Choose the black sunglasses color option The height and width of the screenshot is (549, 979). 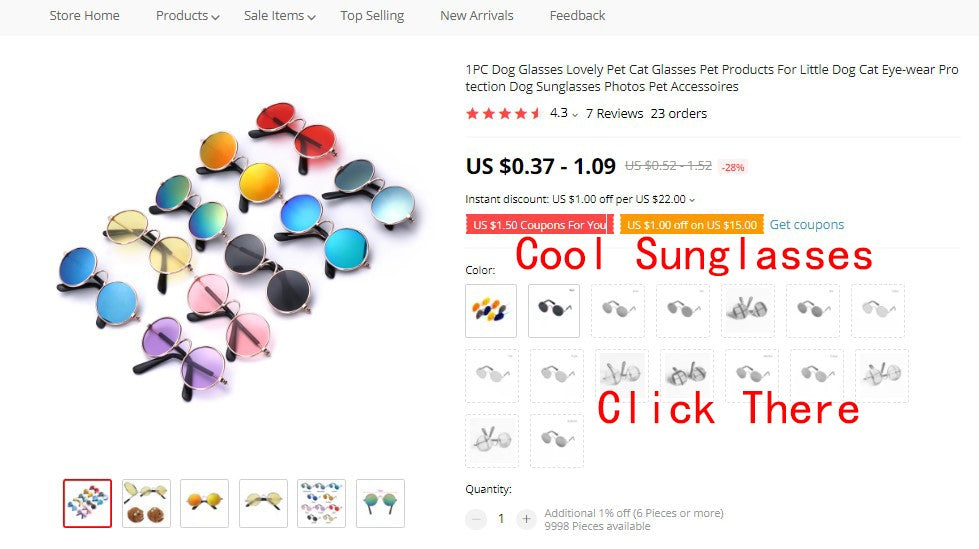tap(554, 310)
